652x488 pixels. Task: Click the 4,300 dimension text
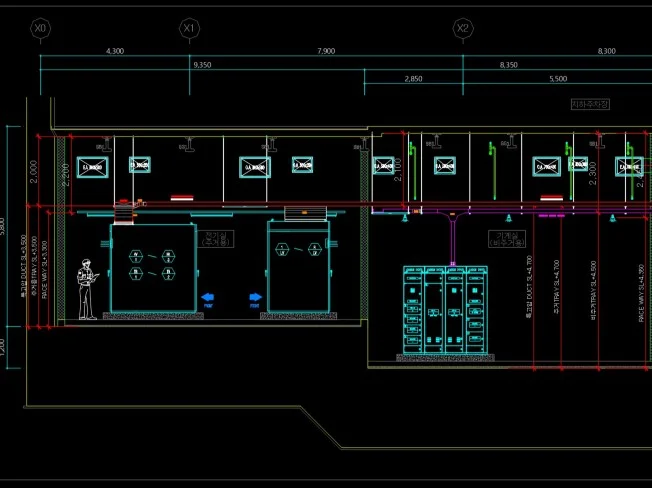click(x=114, y=50)
